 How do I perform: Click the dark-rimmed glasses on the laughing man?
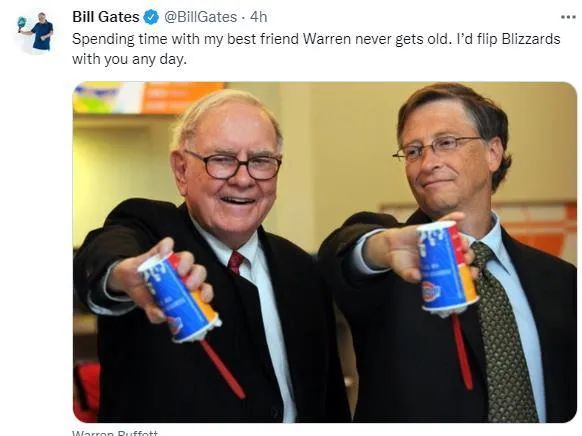click(233, 165)
